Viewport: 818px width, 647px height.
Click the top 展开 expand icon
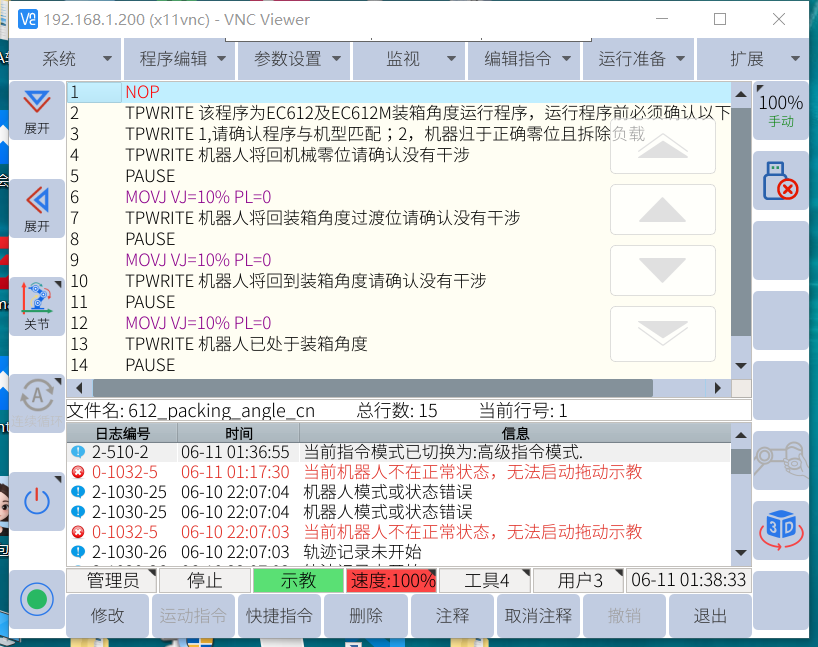pyautogui.click(x=37, y=111)
